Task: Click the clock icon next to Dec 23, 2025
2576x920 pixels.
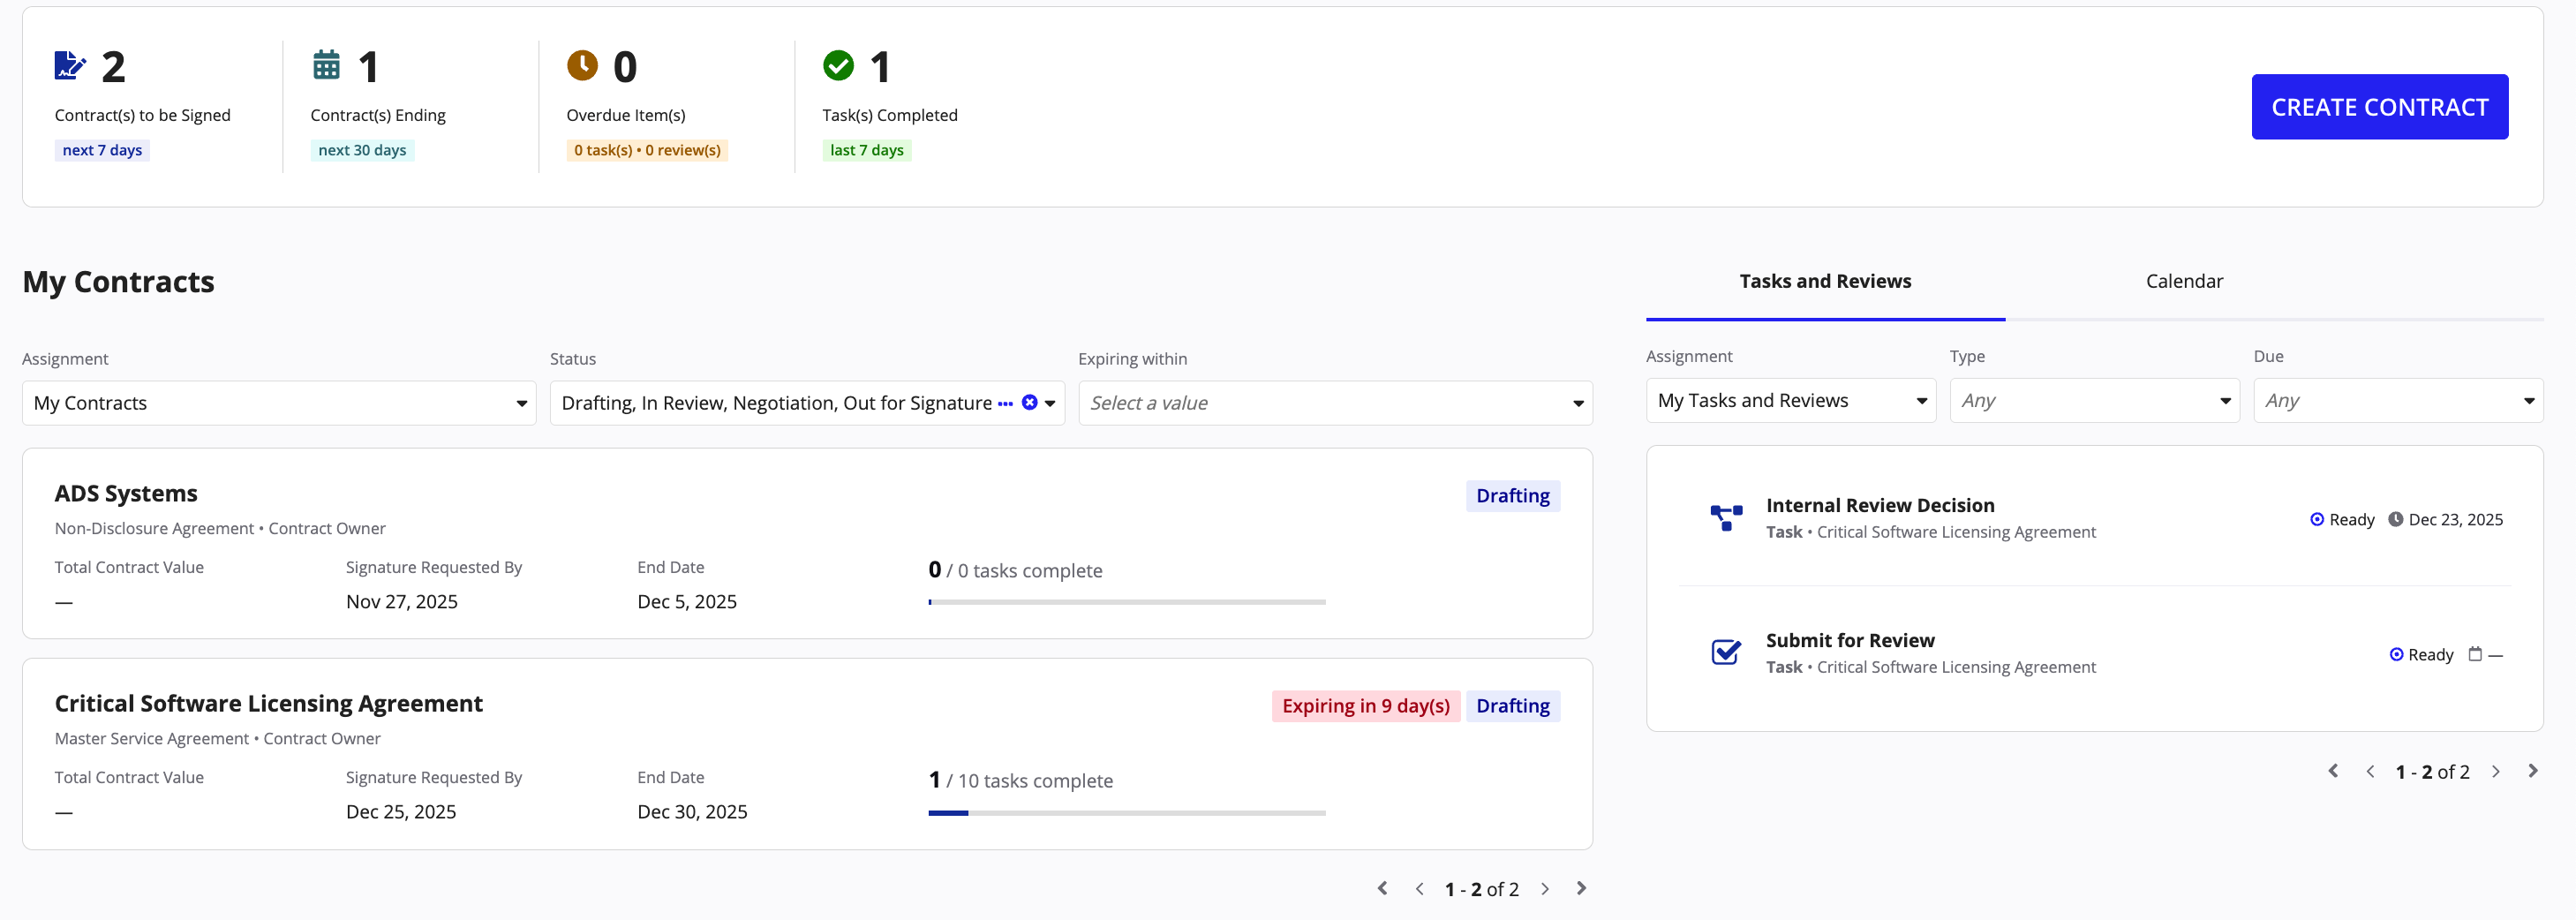Action: pyautogui.click(x=2395, y=519)
